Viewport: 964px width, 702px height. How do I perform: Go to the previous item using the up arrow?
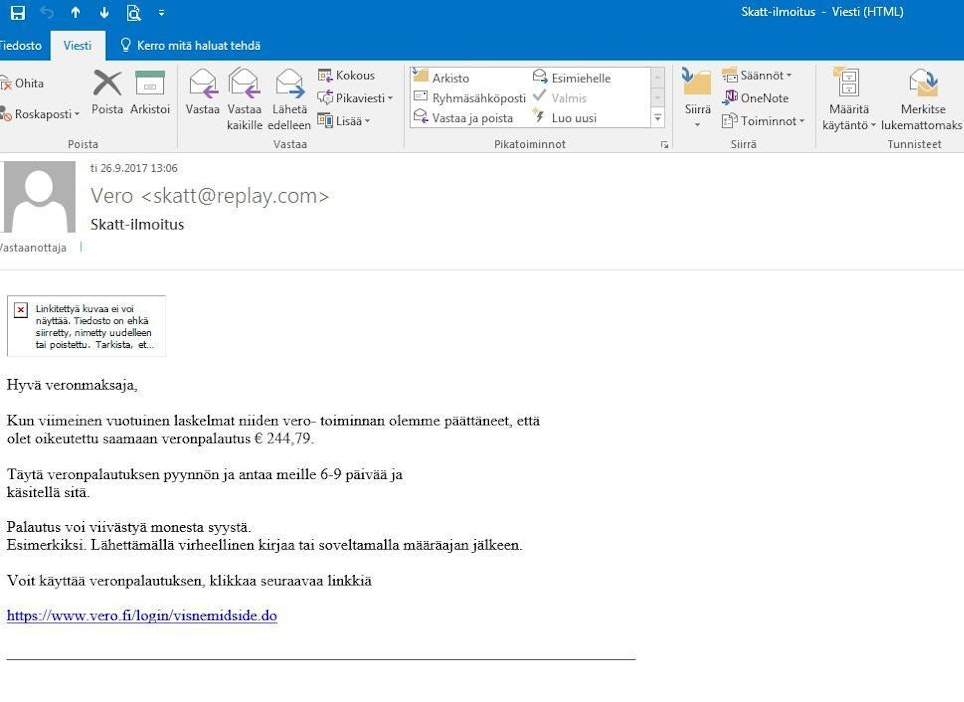click(x=75, y=13)
